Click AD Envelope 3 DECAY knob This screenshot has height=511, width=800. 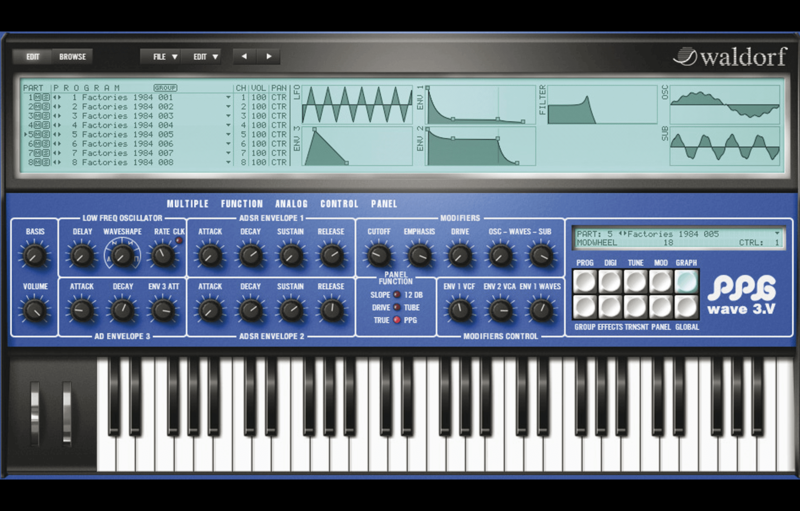[122, 310]
